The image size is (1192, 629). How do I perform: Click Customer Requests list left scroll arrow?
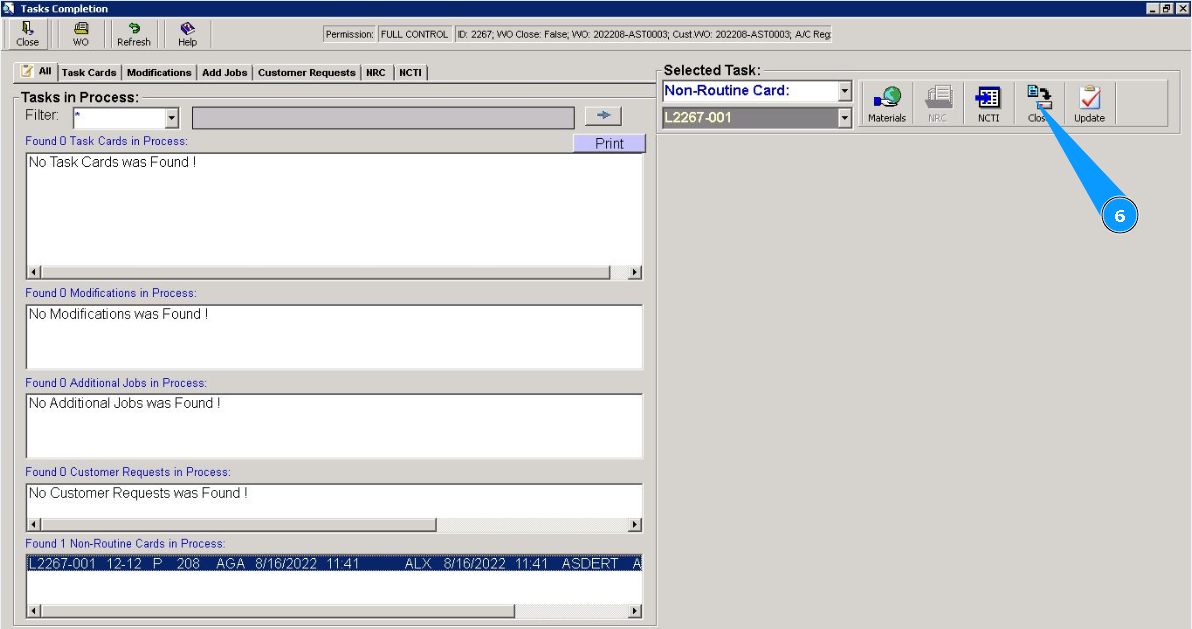click(33, 525)
